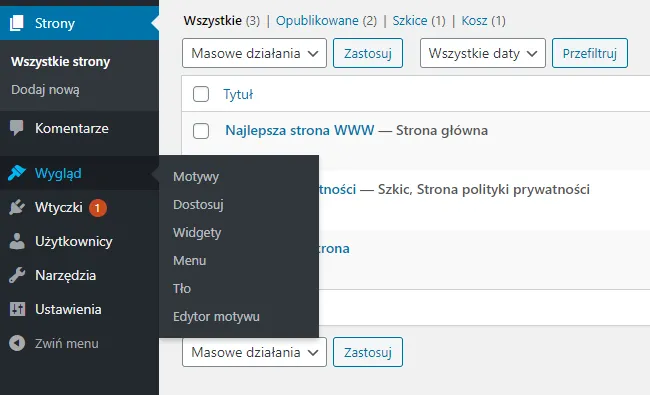The height and width of the screenshot is (395, 650).
Task: Open Wygląd sidebar item
Action: [79, 173]
